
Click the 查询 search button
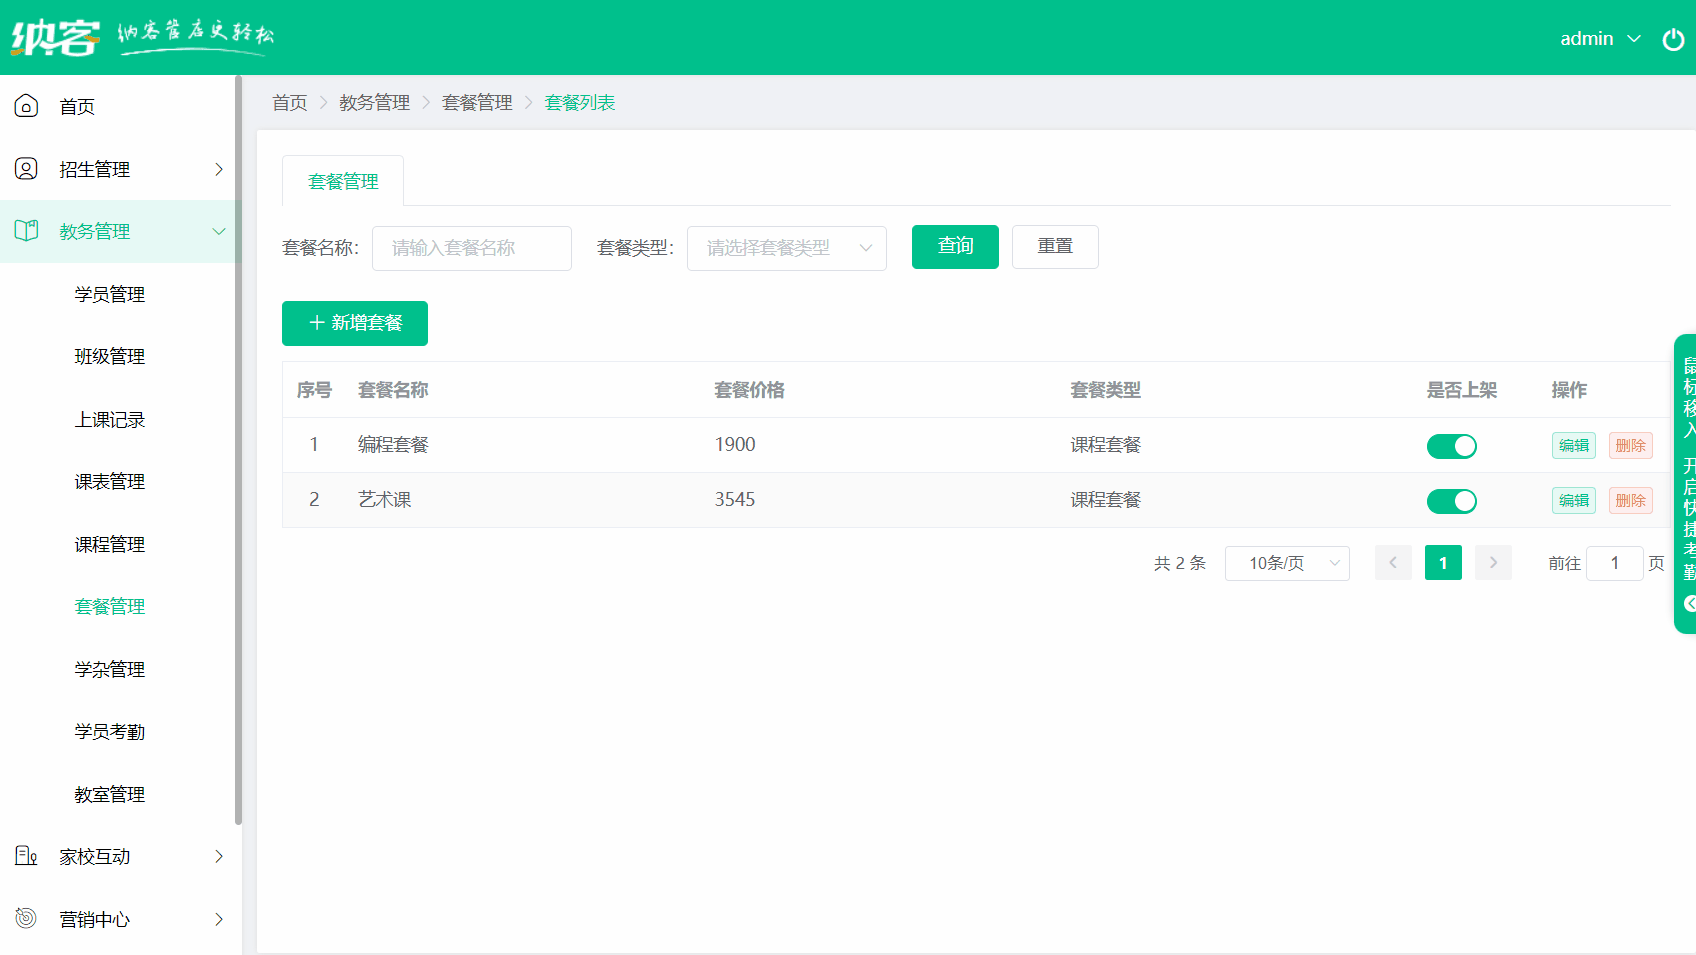(955, 246)
